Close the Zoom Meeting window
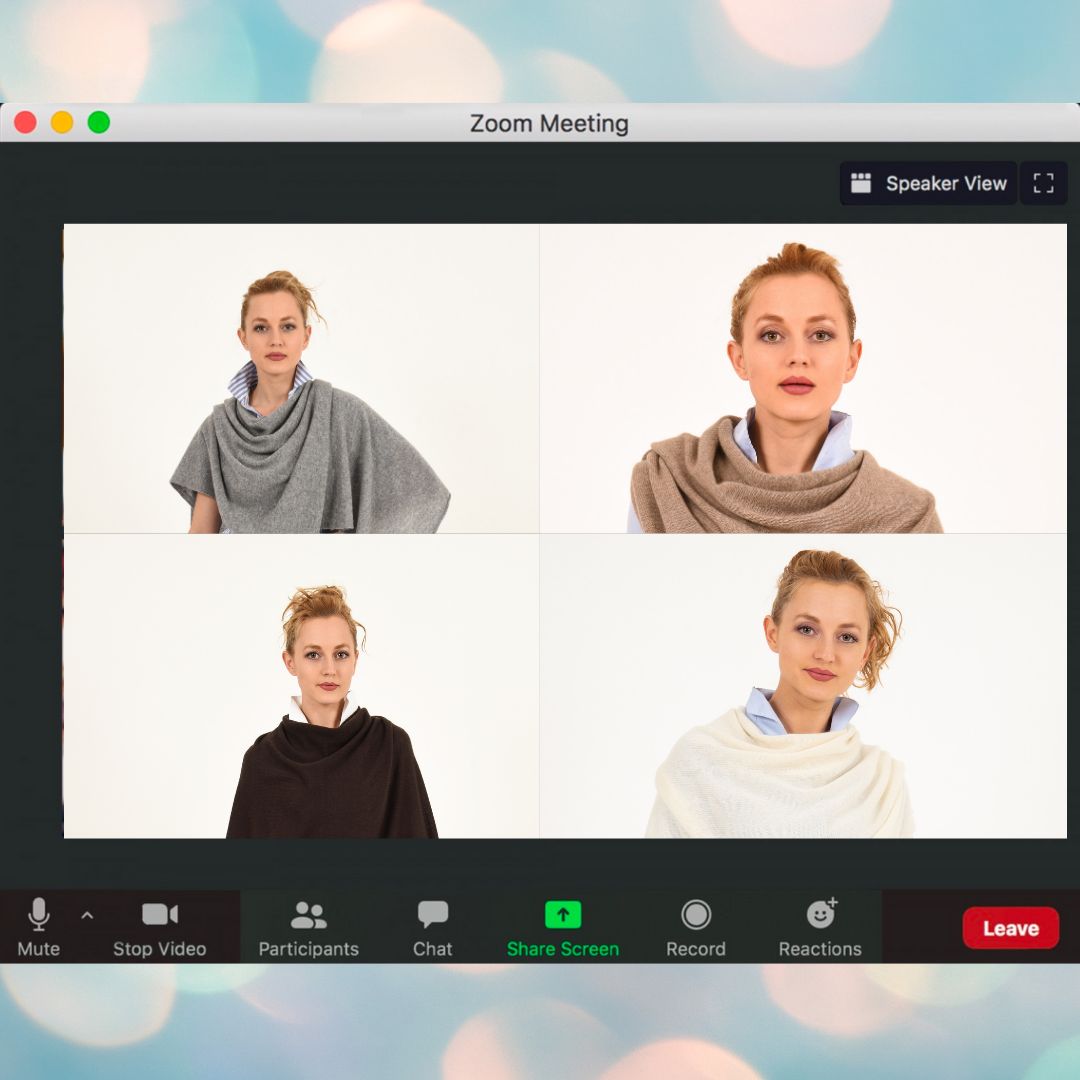Screen dimensions: 1080x1080 point(25,123)
